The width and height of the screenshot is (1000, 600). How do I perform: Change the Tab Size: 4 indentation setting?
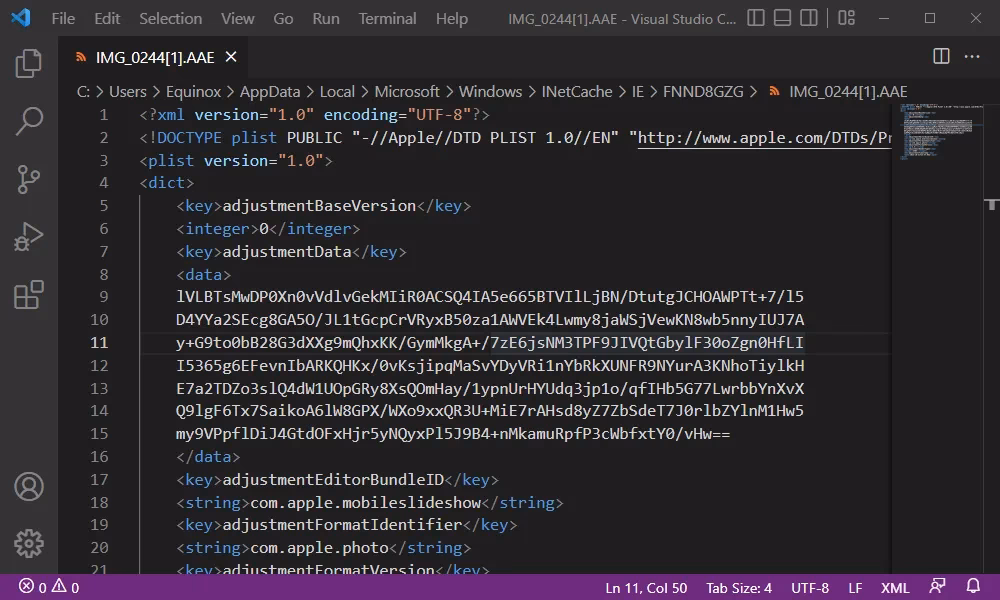[x=739, y=588]
